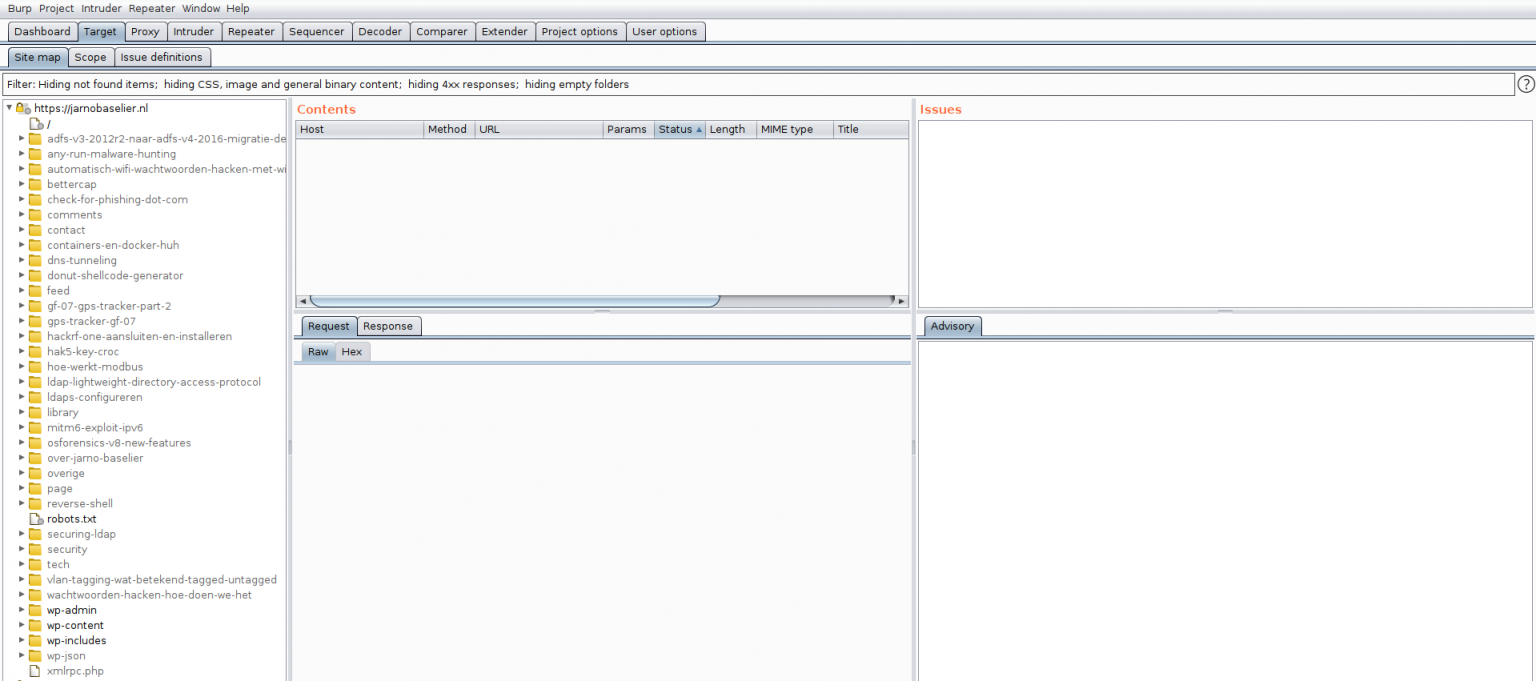The width and height of the screenshot is (1536, 681).
Task: Expand the donut-shellcode-generator folder
Action: [22, 275]
